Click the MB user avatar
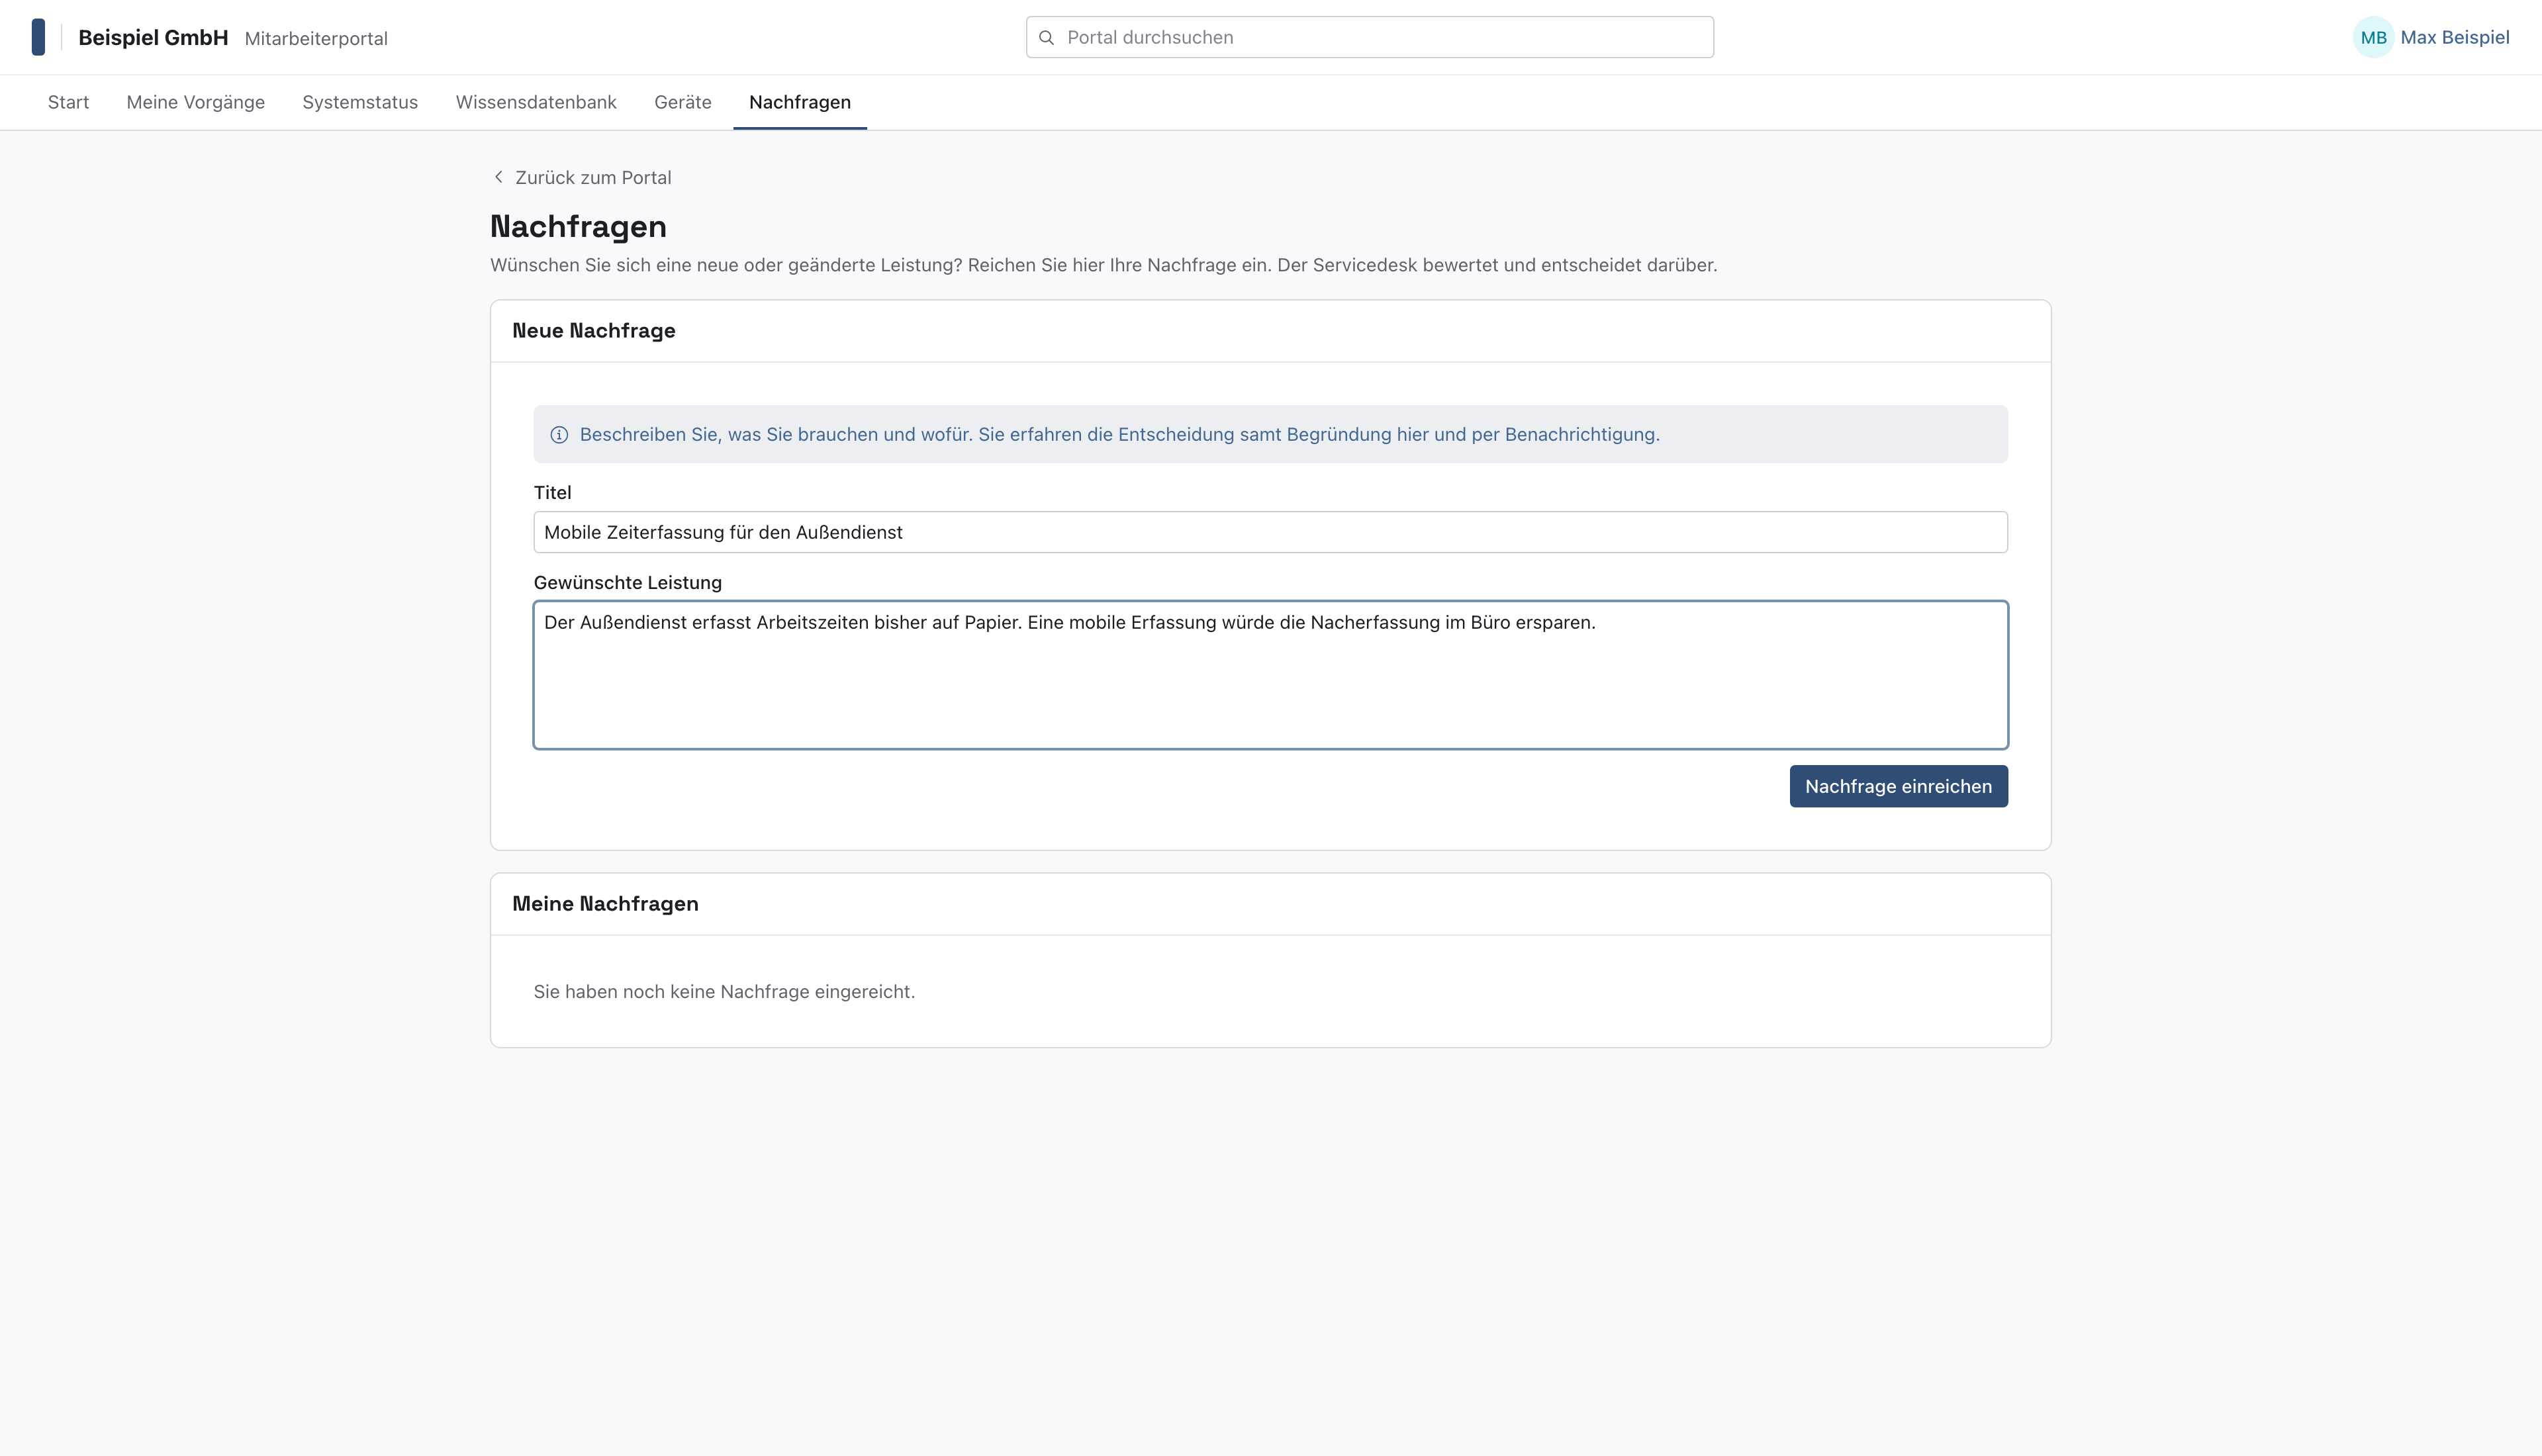 2373,37
